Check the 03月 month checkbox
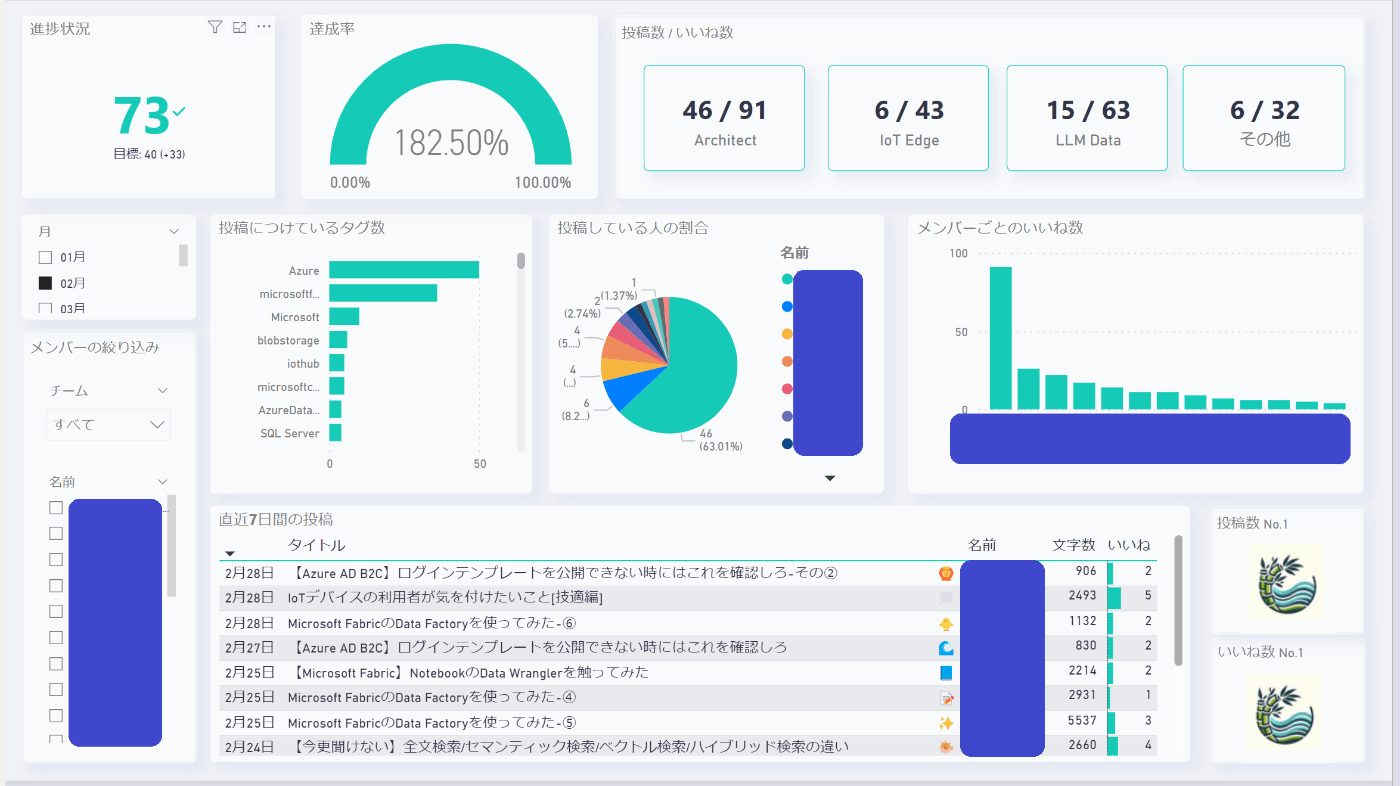The image size is (1400, 786). [x=45, y=308]
